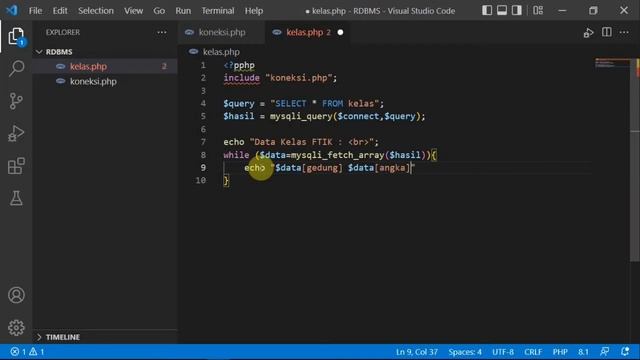Select koneksi.php in the Explorer tree
Screen dimensions: 640x360
pyautogui.click(x=105, y=81)
